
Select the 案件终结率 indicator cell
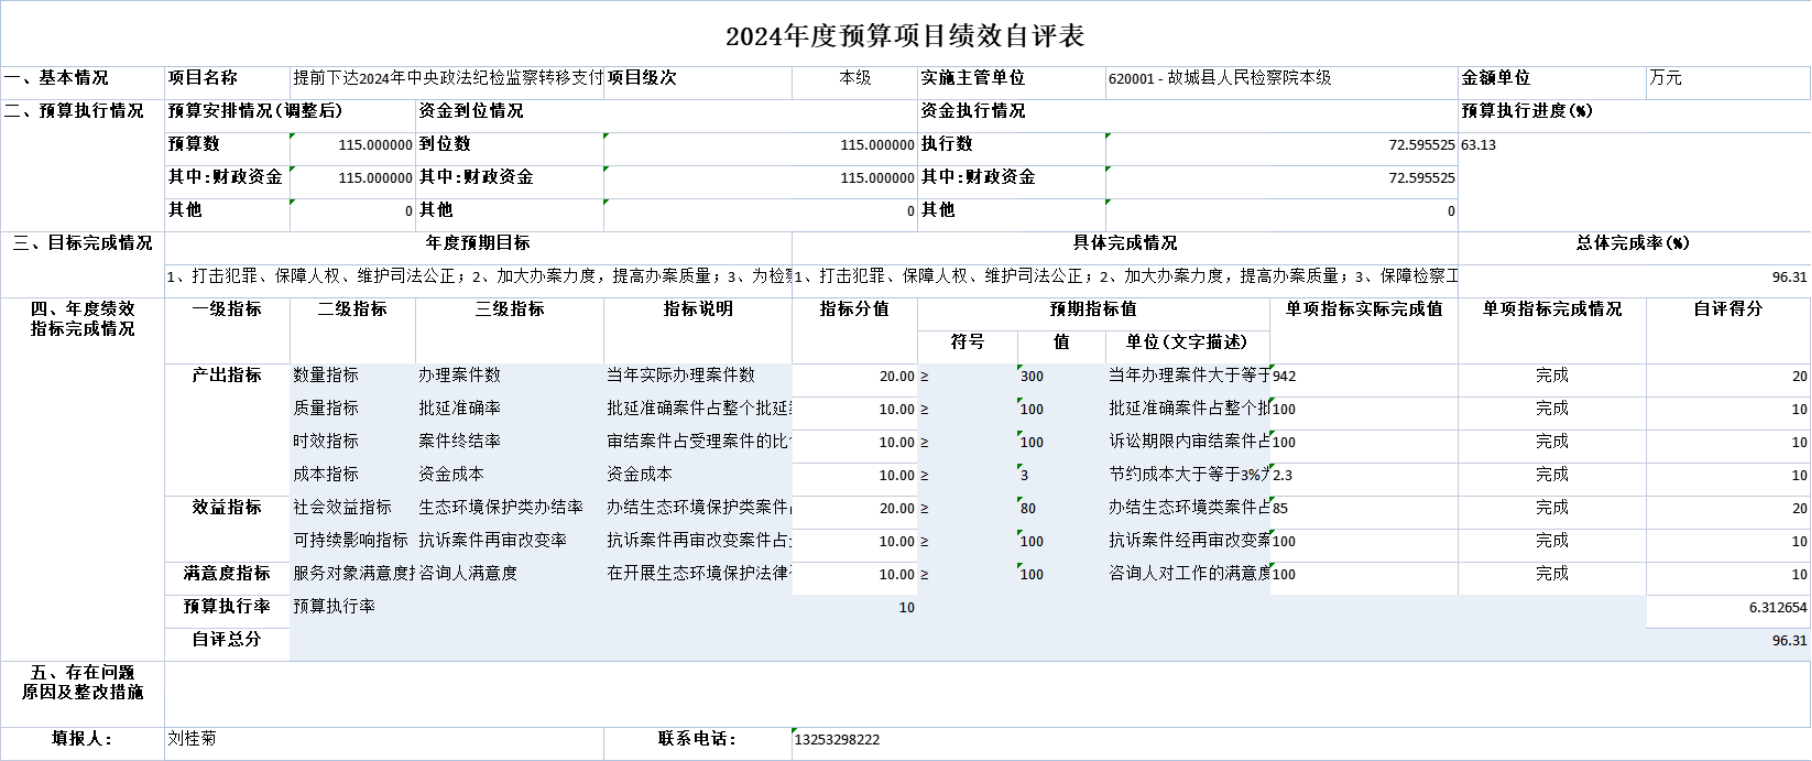(x=508, y=441)
